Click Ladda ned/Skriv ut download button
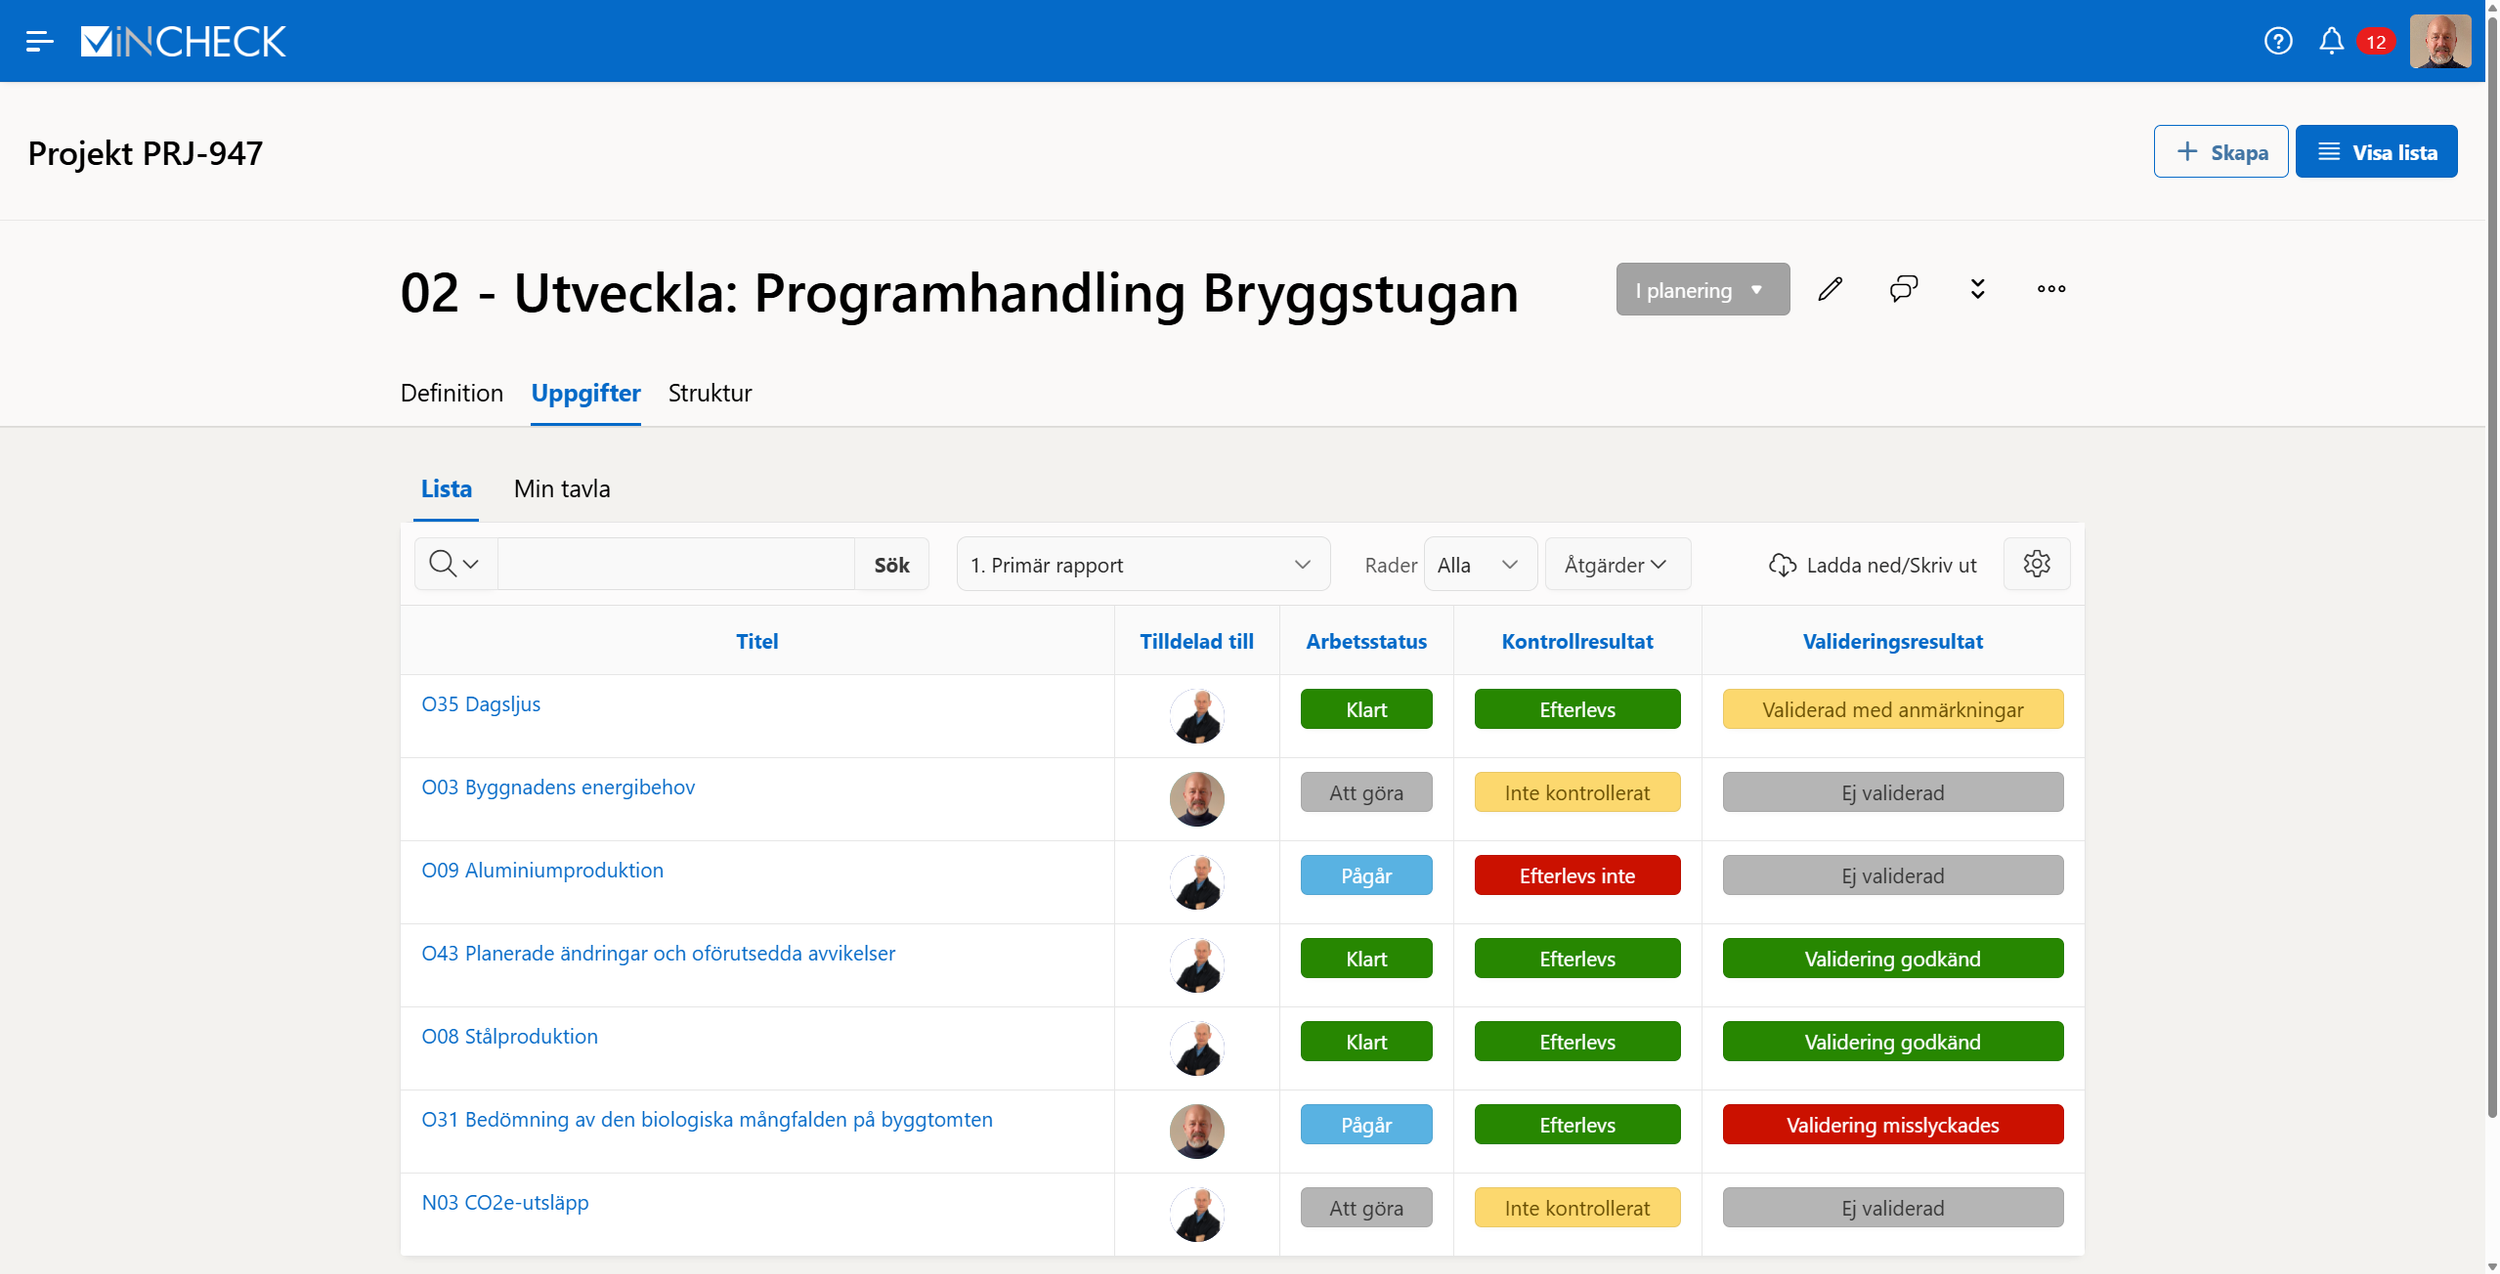Screen dimensions: 2500x1274 point(1872,565)
